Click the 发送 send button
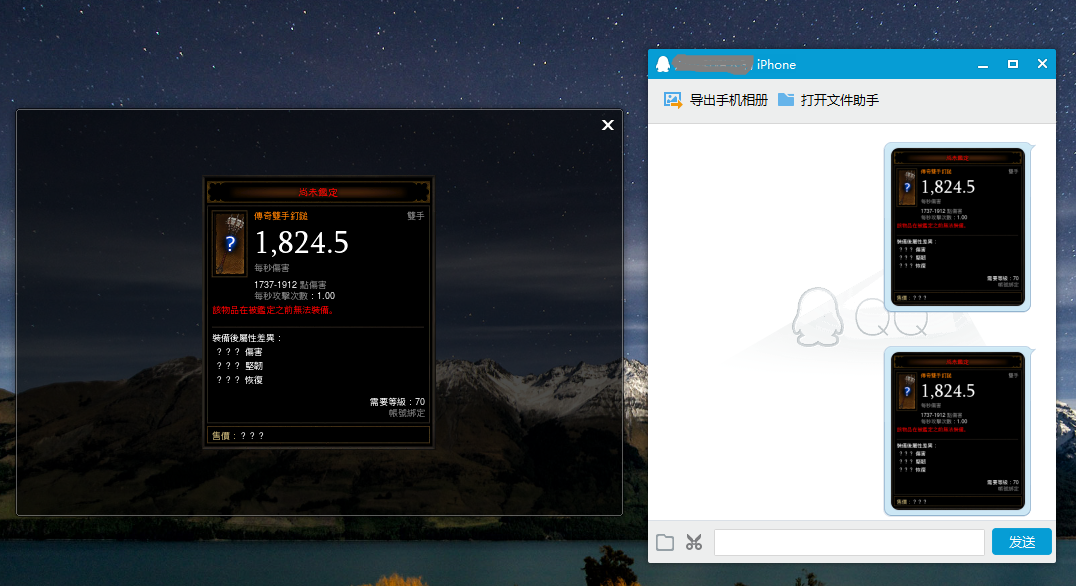Screen dimensions: 1076x586 pyautogui.click(x=1022, y=542)
